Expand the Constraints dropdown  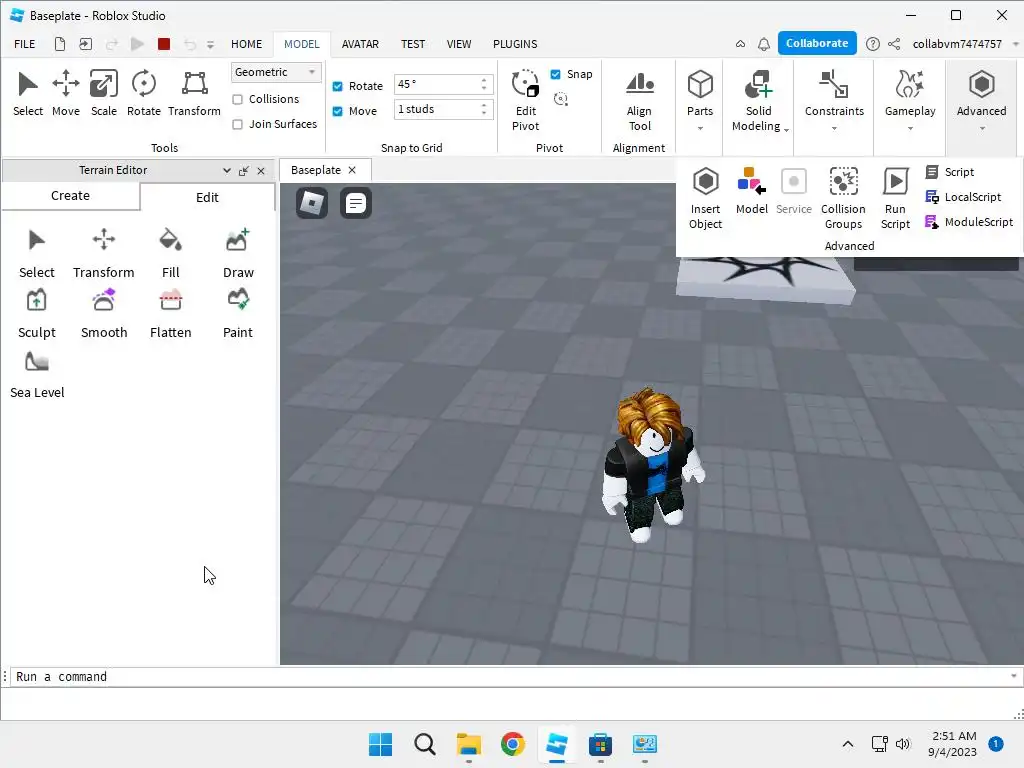click(x=834, y=129)
